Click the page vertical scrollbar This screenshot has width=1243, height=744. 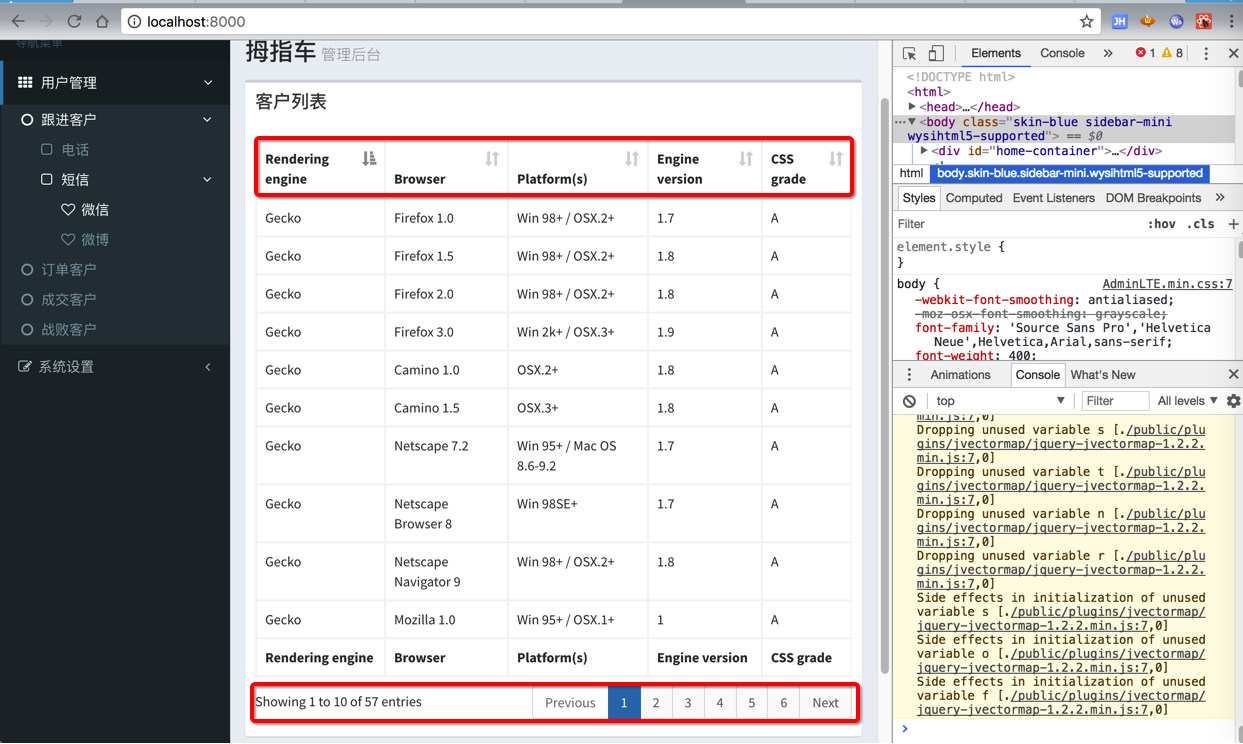point(884,385)
